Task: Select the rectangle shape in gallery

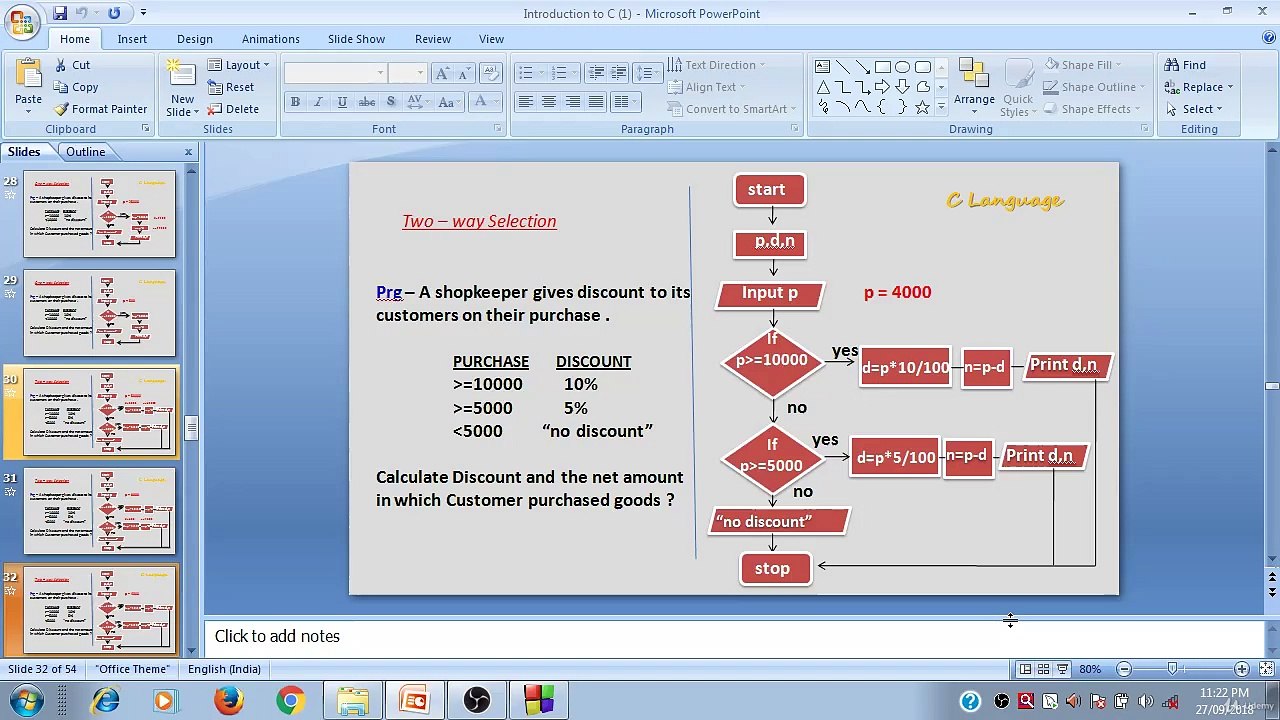Action: (x=883, y=67)
